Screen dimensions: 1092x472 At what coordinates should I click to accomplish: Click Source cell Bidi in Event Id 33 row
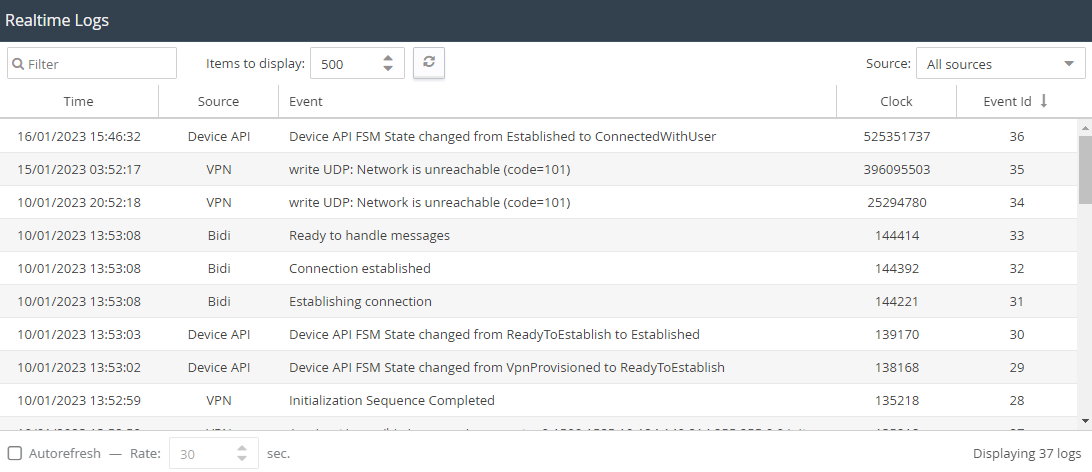pos(219,235)
